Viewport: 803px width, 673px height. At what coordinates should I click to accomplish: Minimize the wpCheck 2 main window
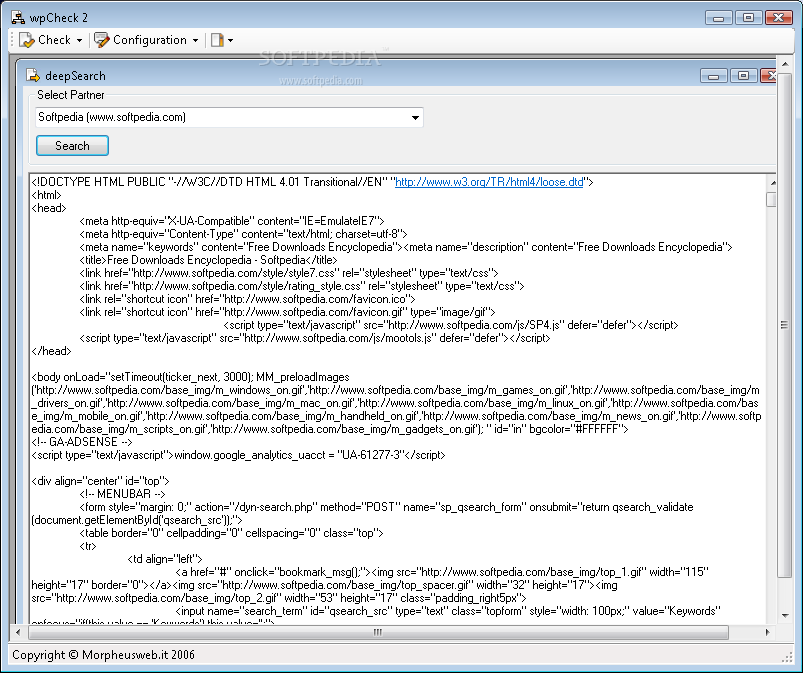pyautogui.click(x=718, y=18)
